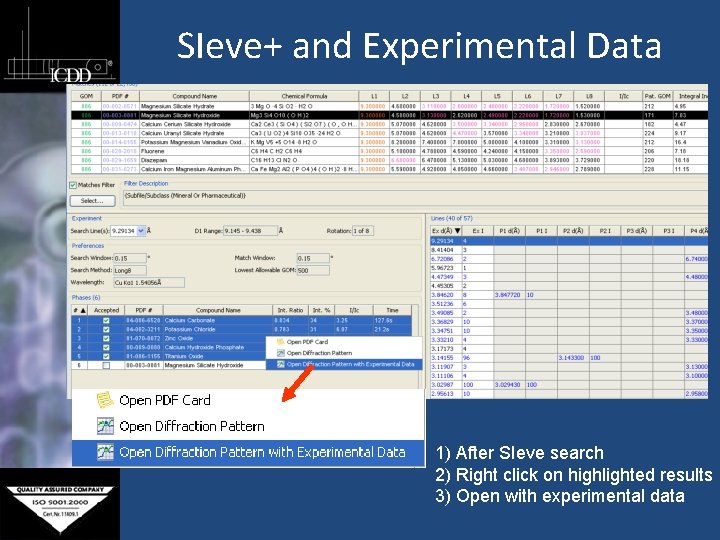720x540 pixels.
Task: Click the Pat. GOM column header
Action: point(657,96)
